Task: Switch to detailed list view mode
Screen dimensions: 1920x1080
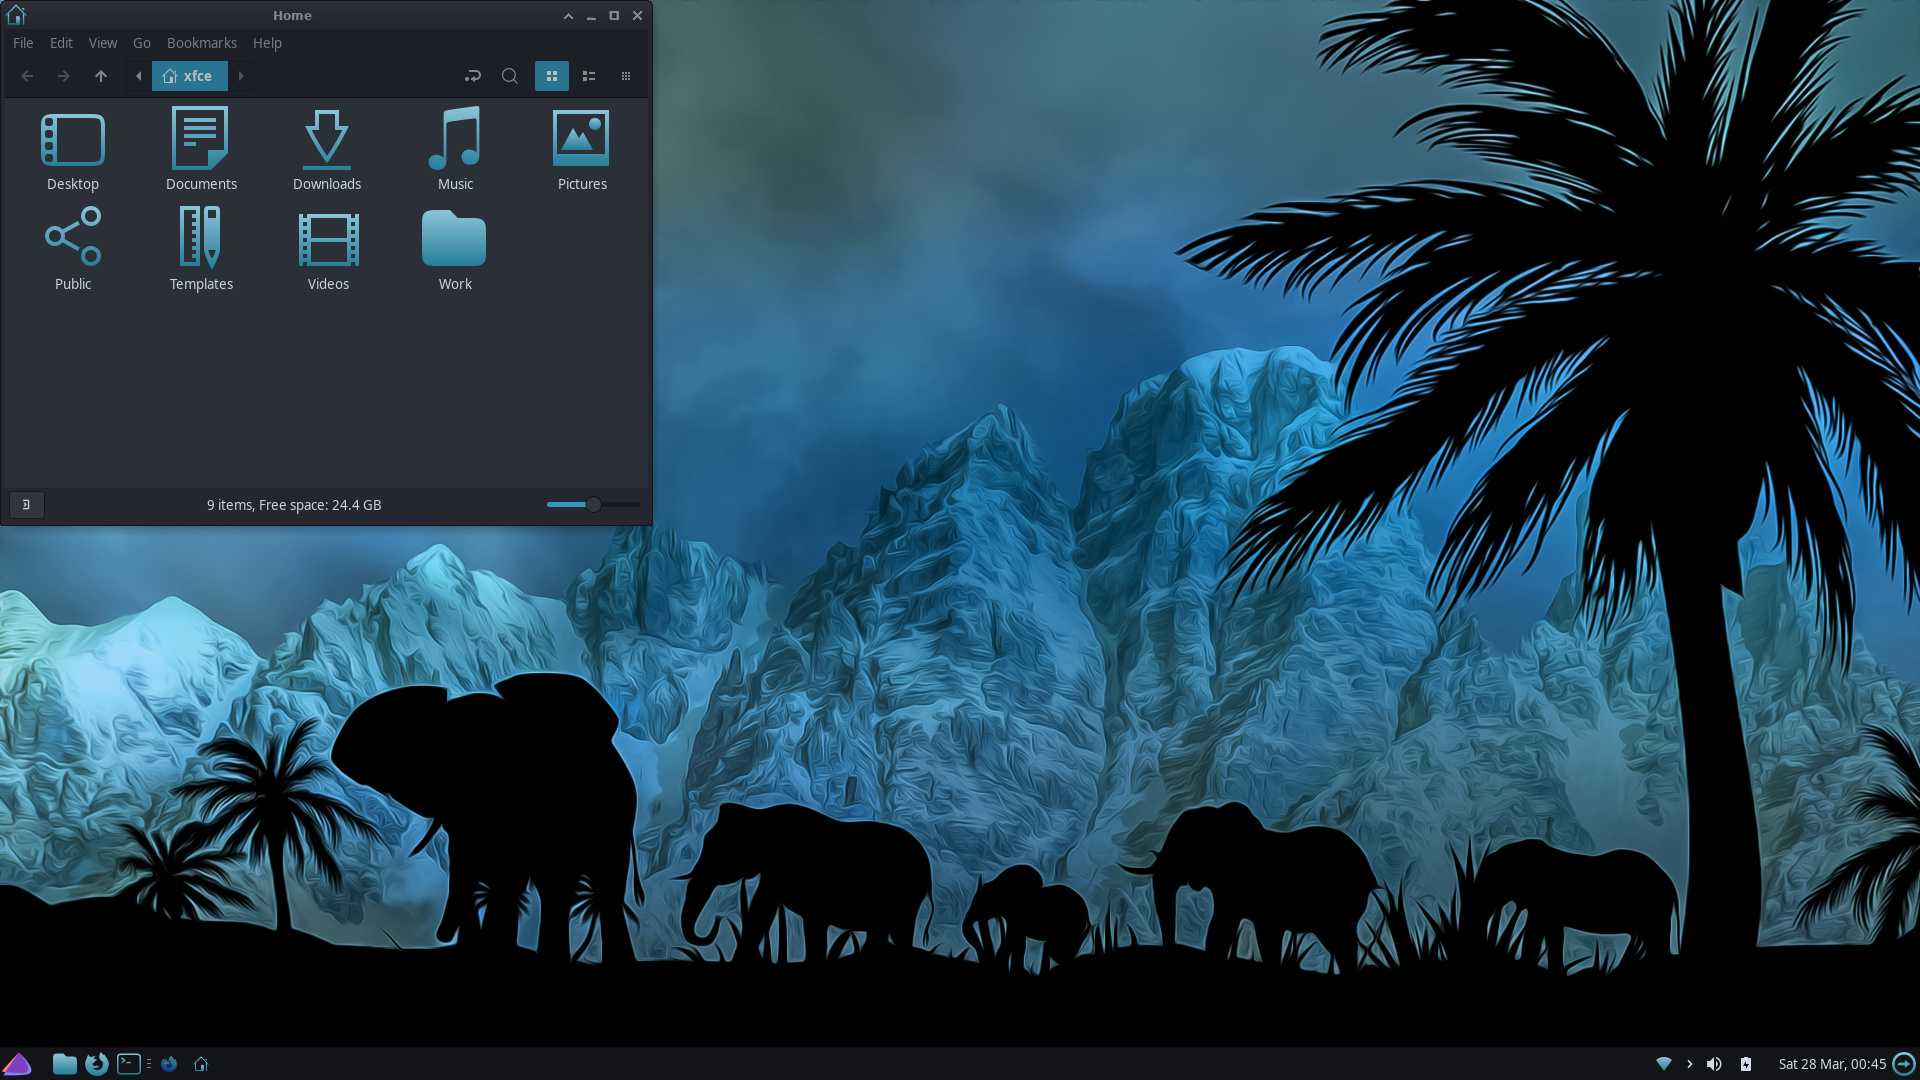Action: [589, 76]
